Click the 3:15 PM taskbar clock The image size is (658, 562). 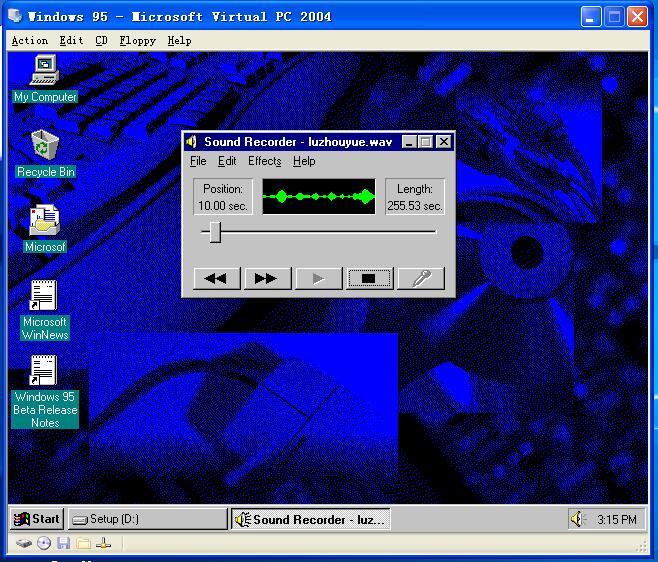(616, 520)
